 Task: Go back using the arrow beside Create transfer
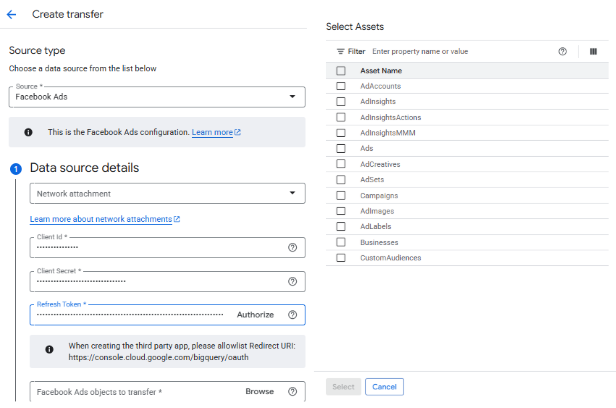(x=11, y=15)
